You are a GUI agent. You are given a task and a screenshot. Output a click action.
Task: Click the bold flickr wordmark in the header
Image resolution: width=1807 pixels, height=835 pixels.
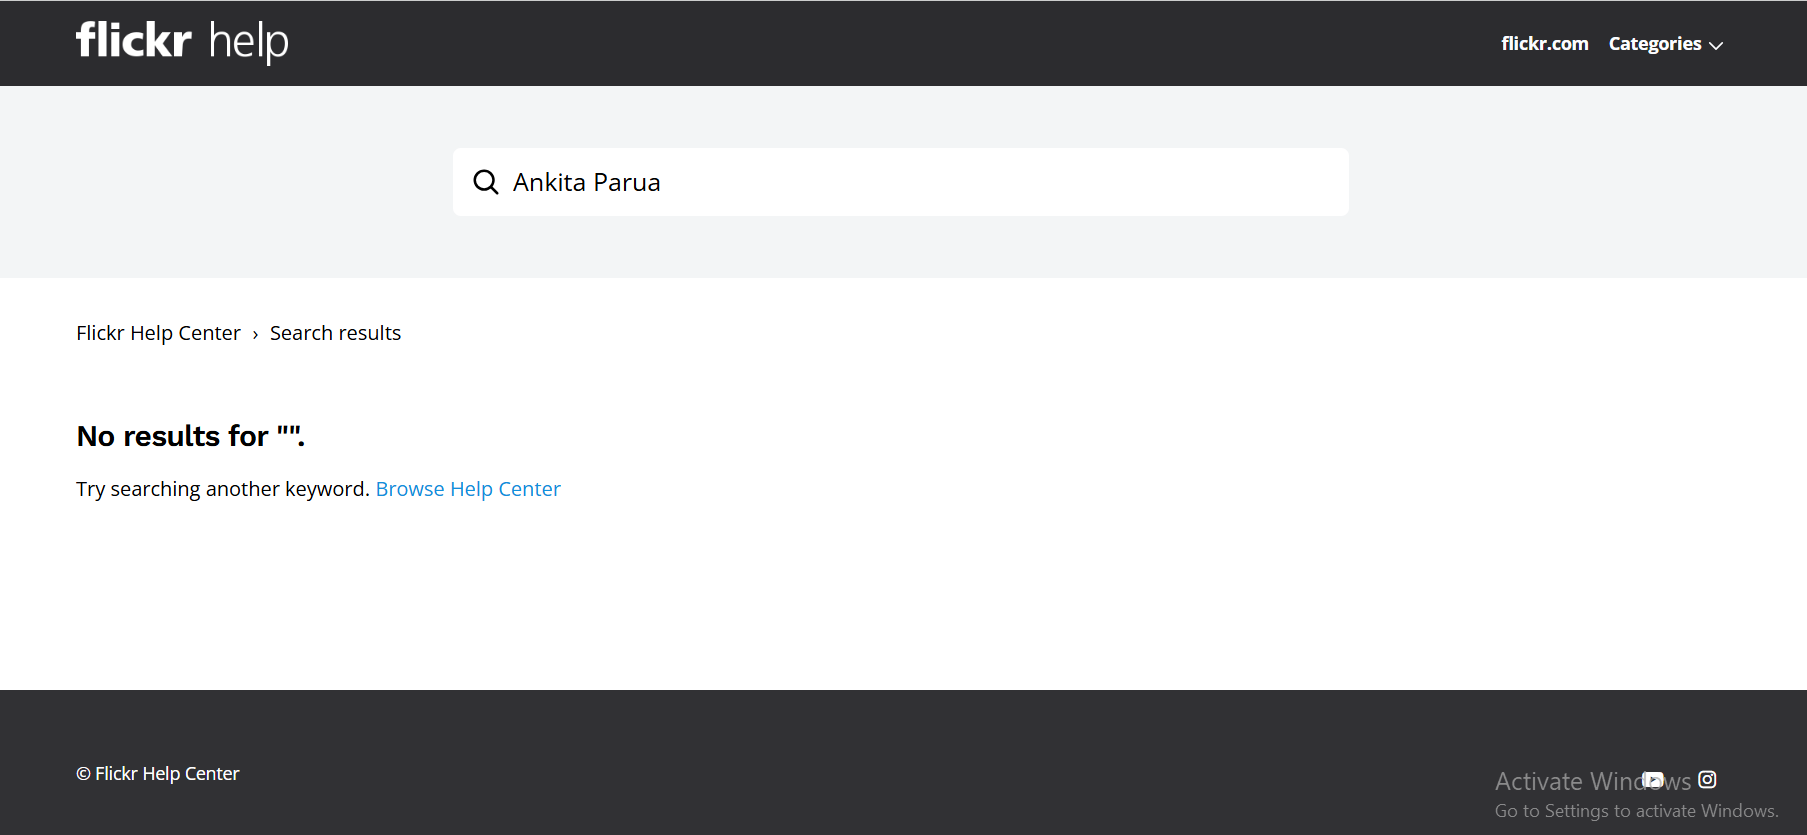133,41
